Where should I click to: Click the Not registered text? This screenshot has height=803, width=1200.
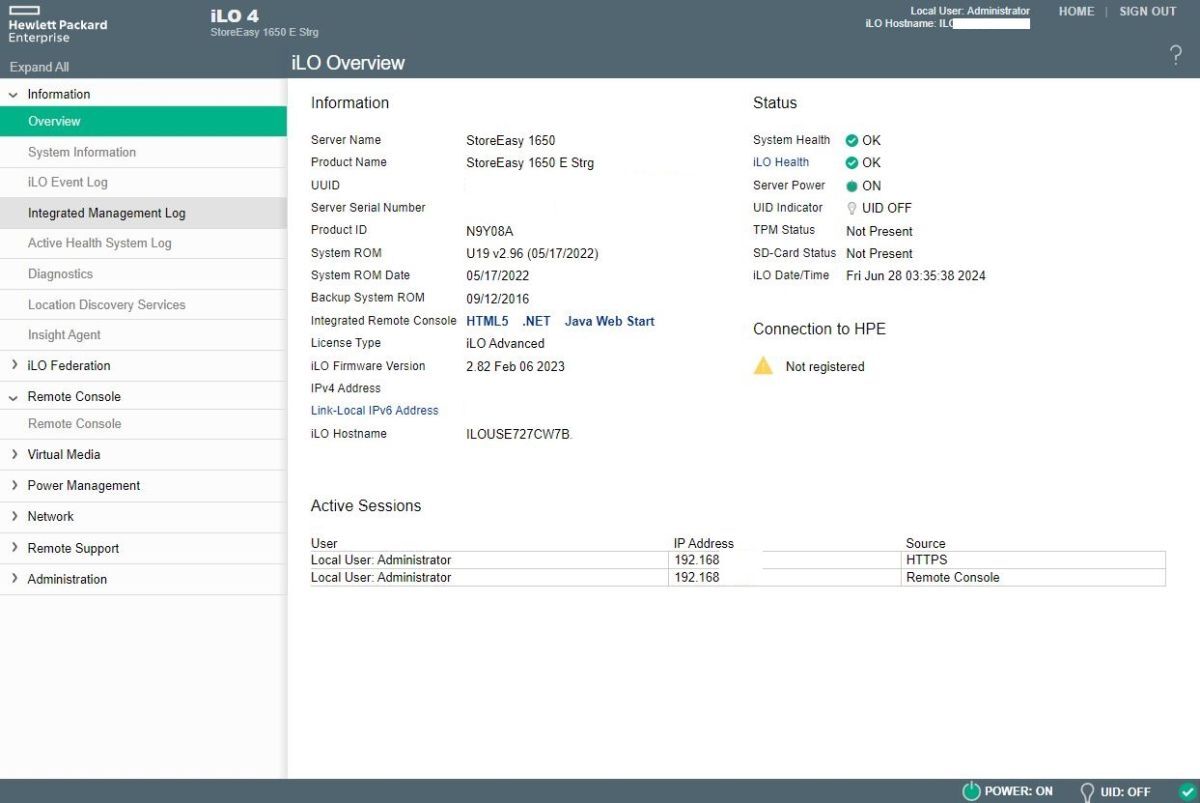coord(825,367)
